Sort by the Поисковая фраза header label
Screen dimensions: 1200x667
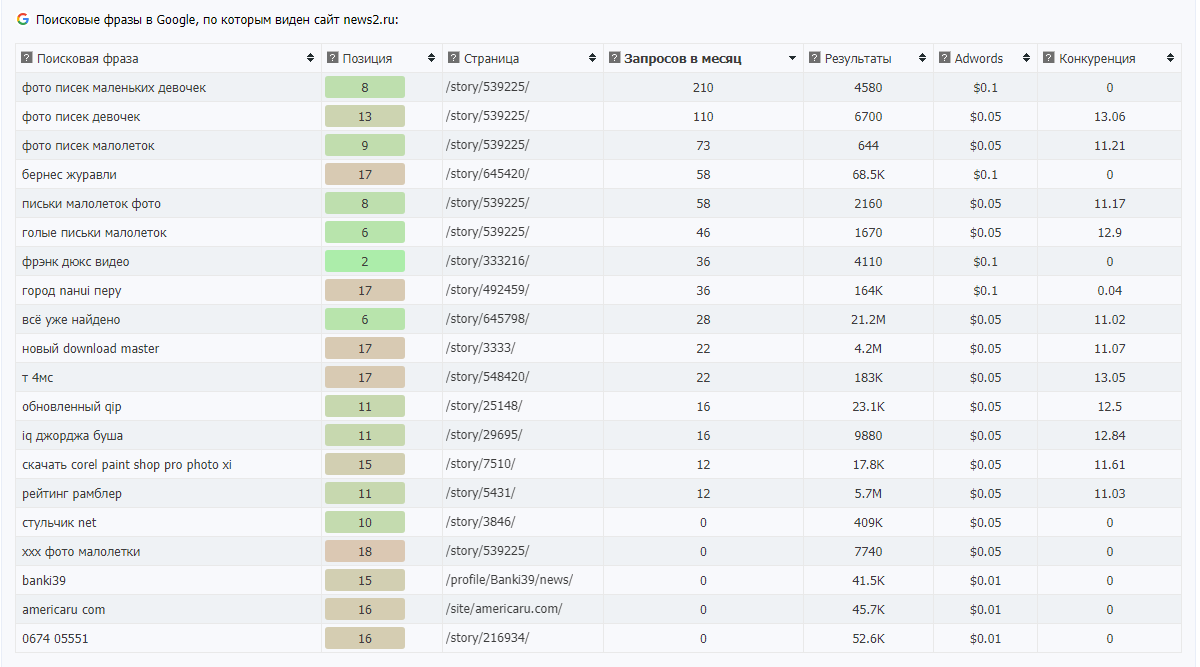point(88,59)
